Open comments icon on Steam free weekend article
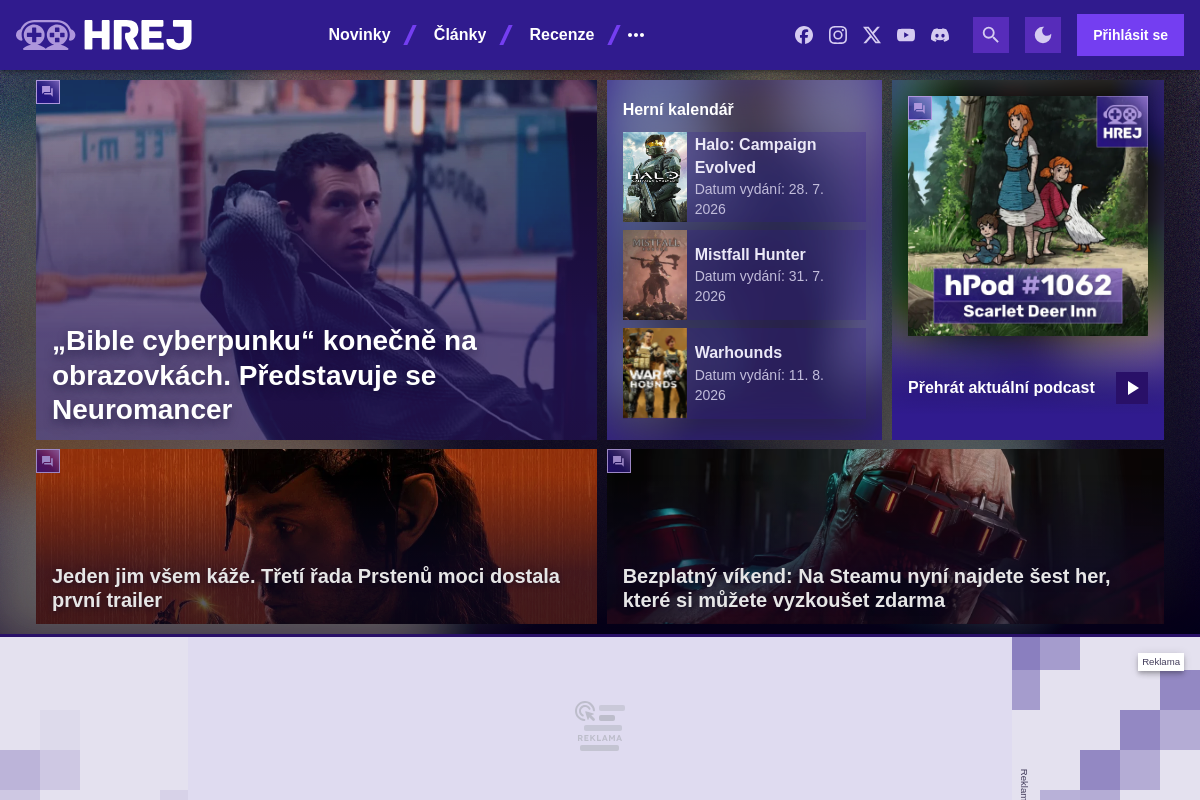This screenshot has width=1200, height=800. [x=619, y=461]
